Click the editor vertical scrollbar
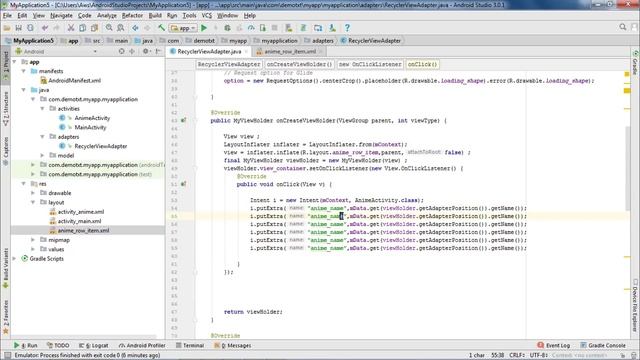This screenshot has width=640, height=360. click(628, 168)
